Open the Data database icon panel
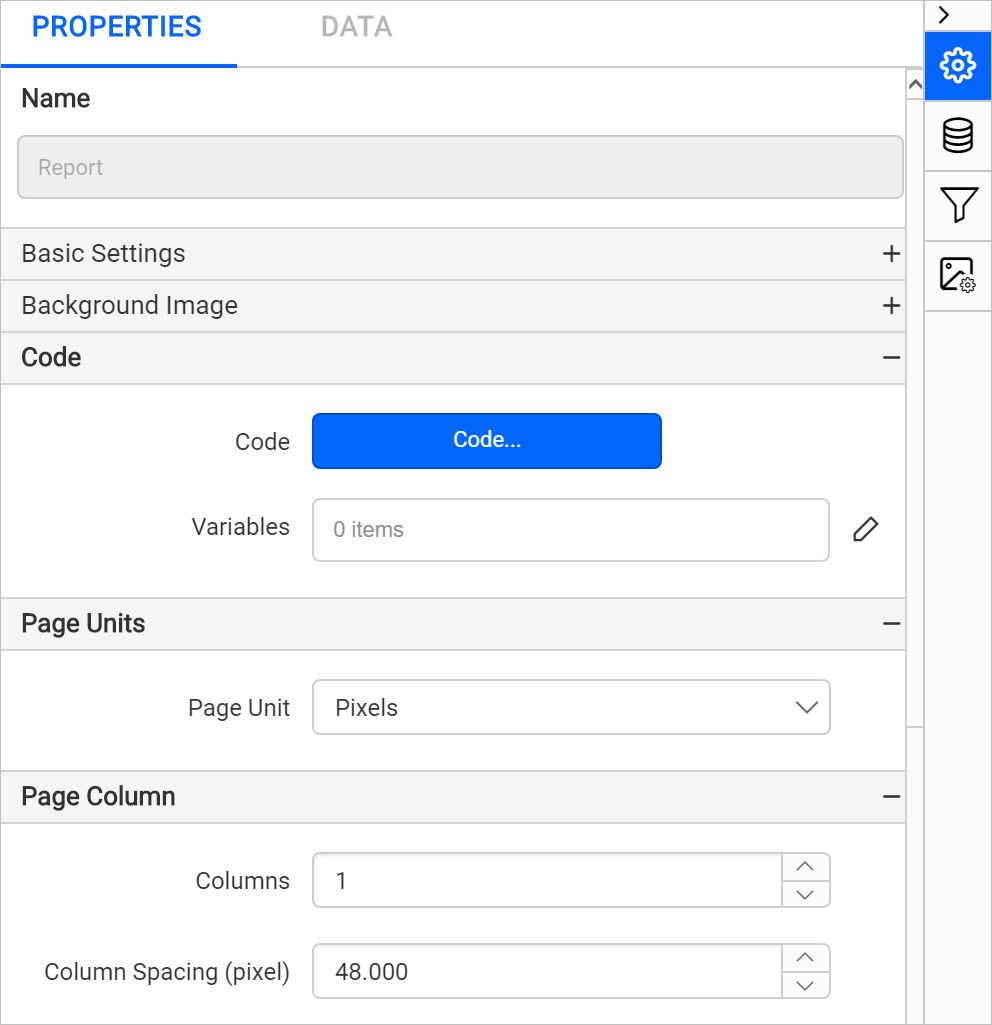 tap(957, 135)
